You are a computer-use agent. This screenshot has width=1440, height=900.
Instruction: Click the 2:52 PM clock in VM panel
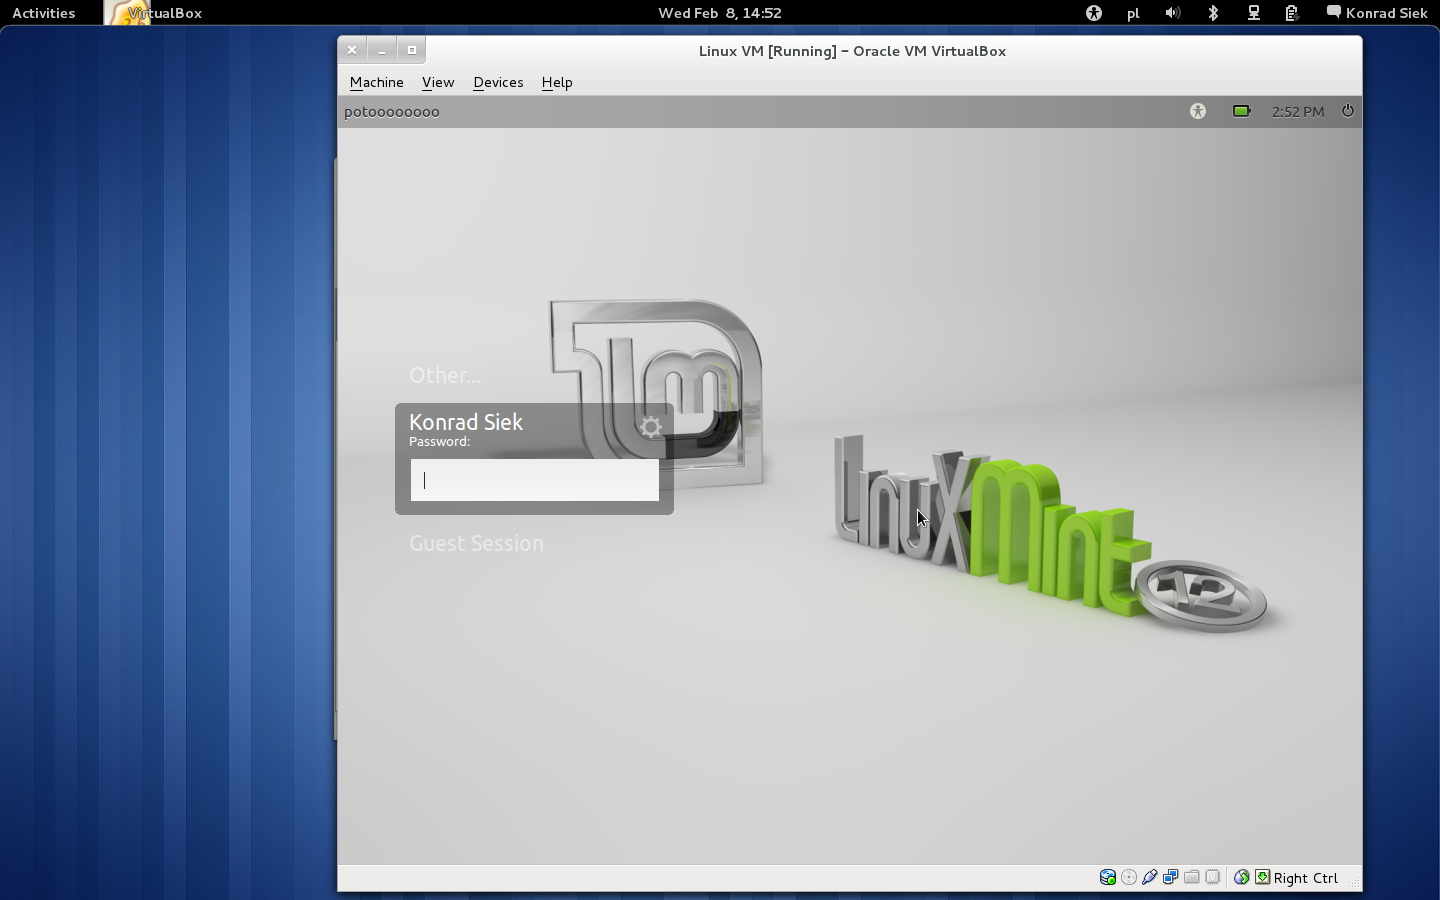click(x=1298, y=111)
